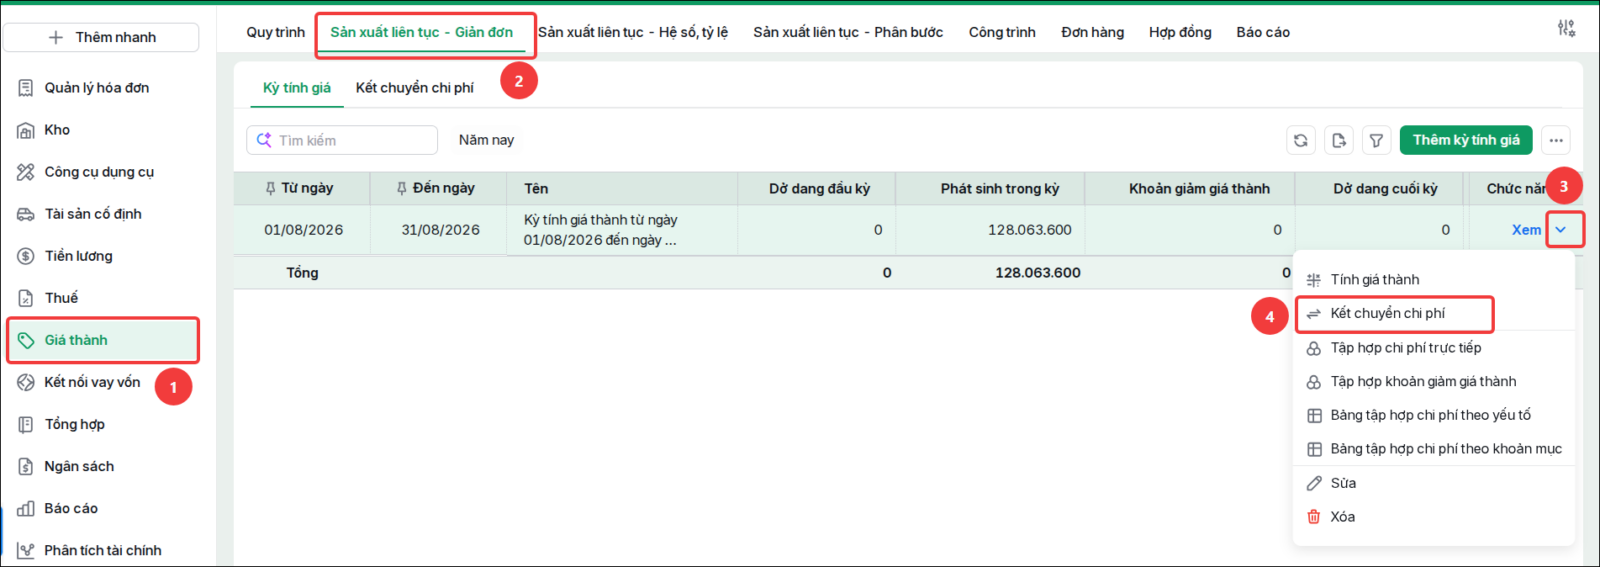This screenshot has width=1600, height=567.
Task: Expand the row actions dropdown arrow next to Xem
Action: point(1561,230)
